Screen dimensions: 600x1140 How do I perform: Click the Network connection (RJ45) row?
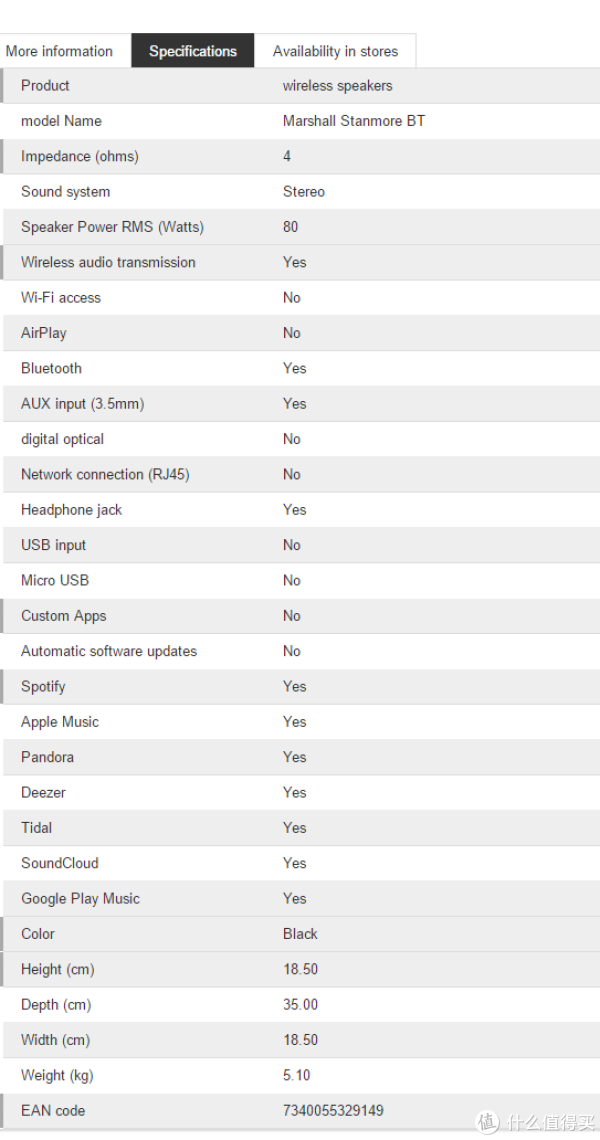click(300, 475)
